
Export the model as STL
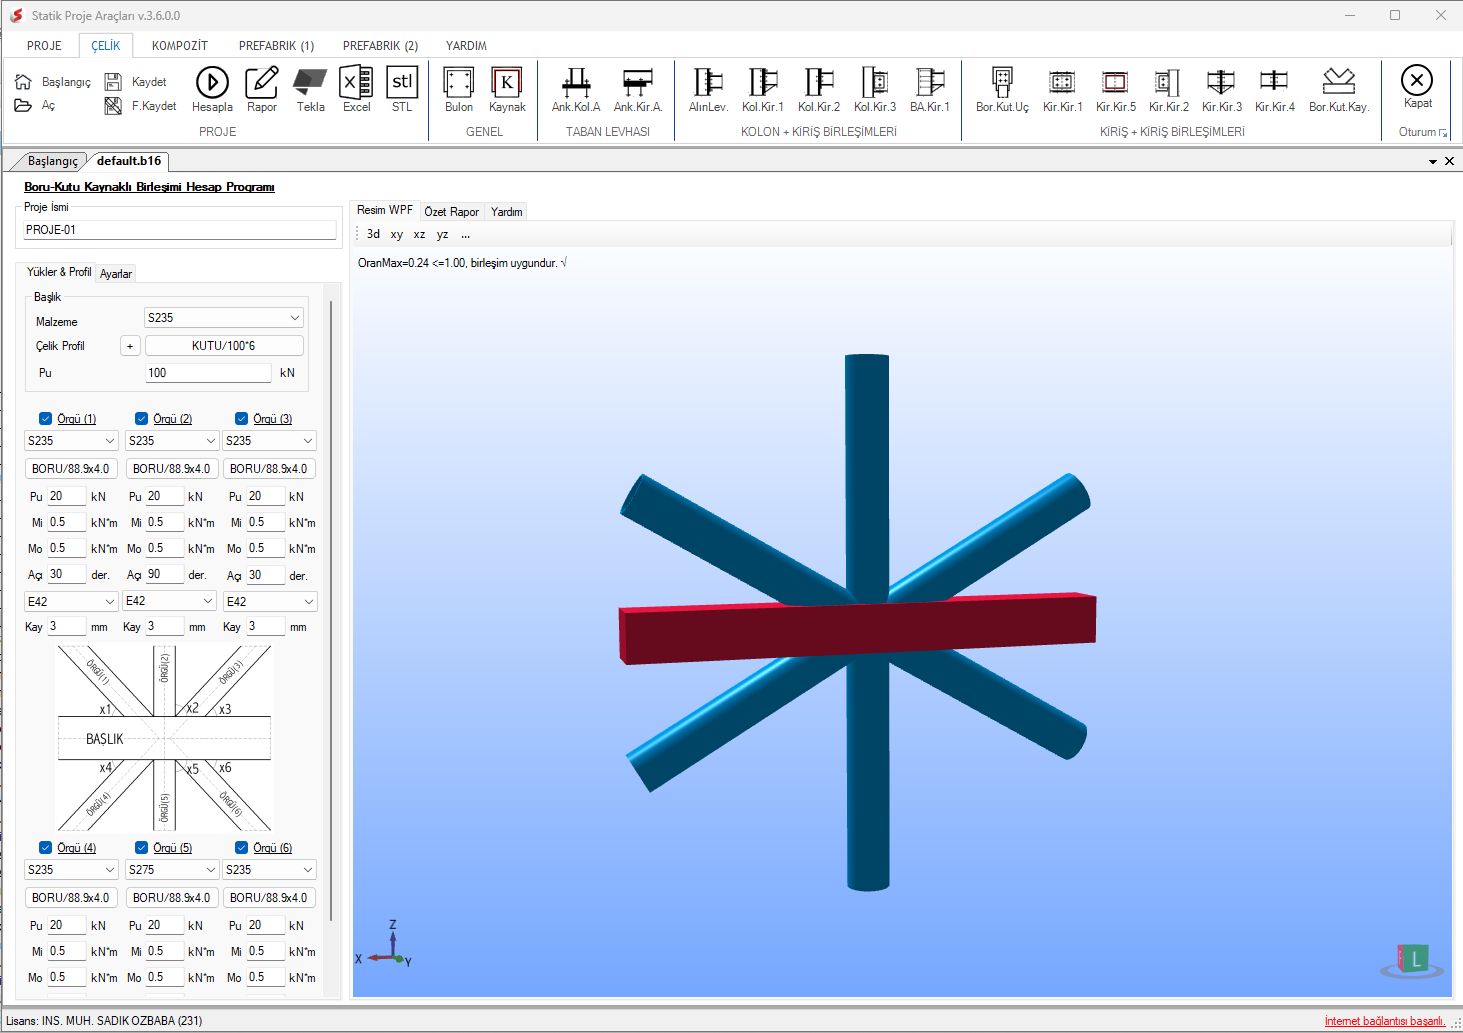click(402, 90)
